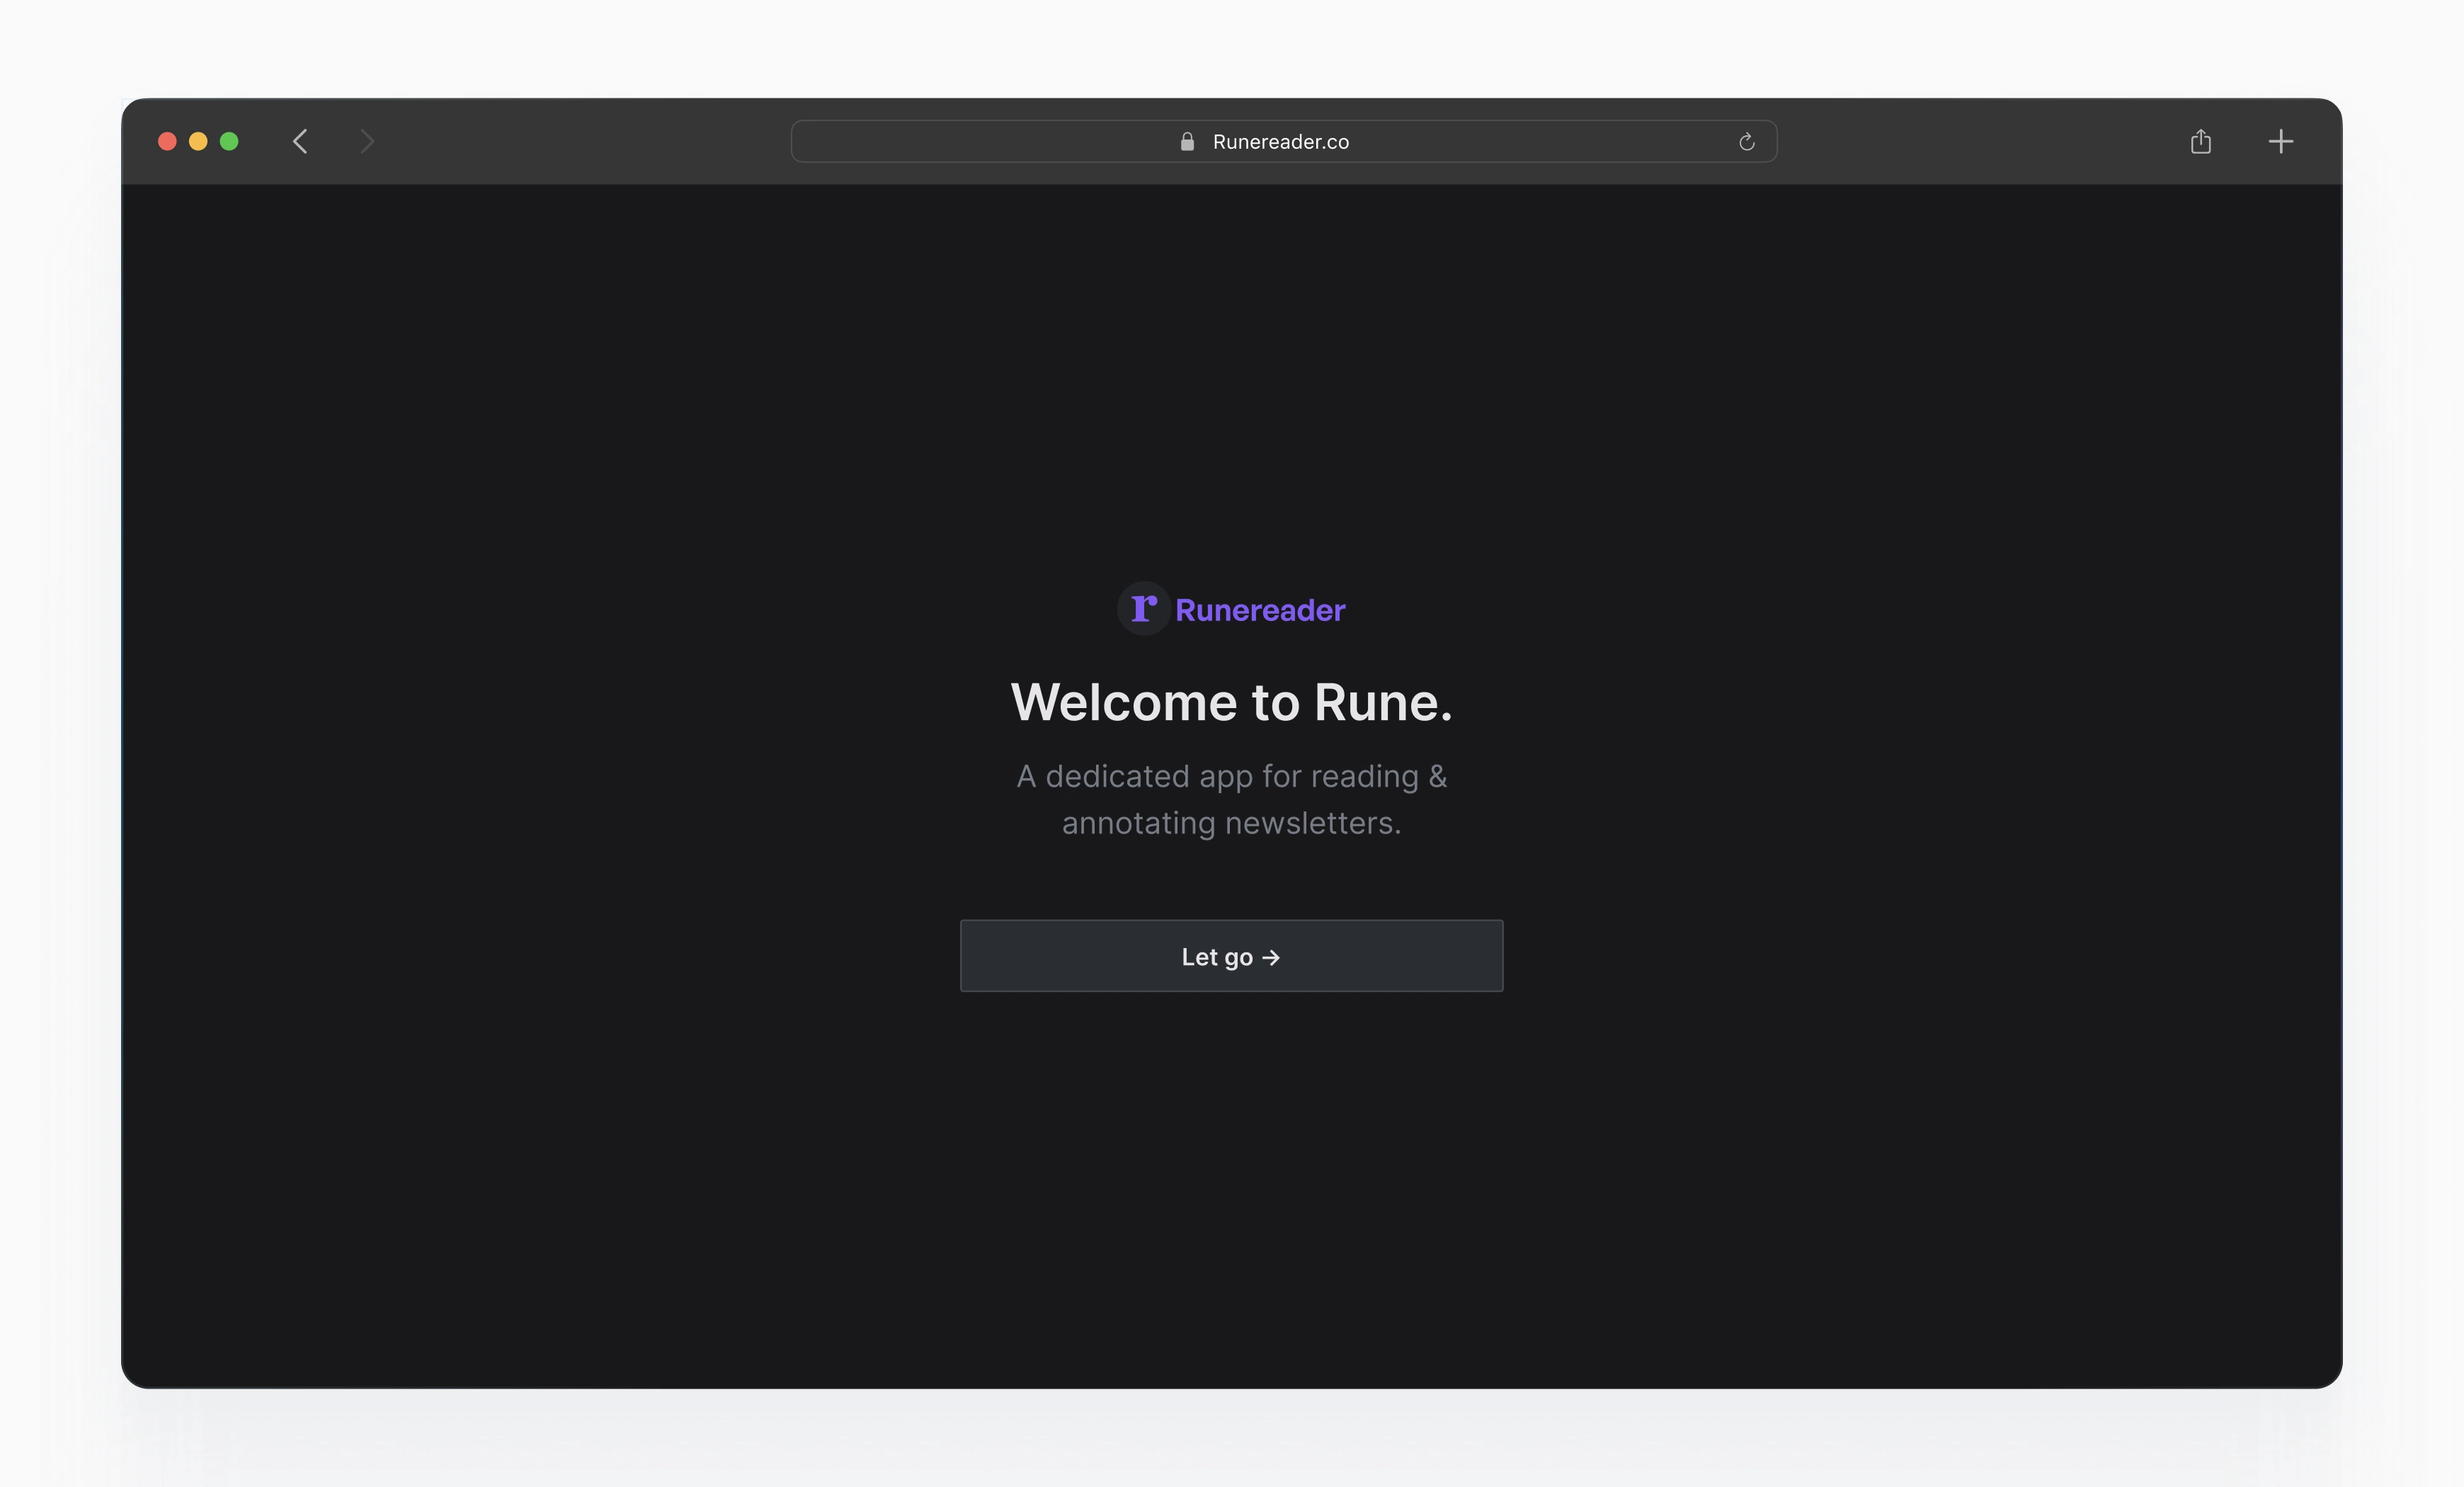Click the 'A dedicated app for reading &' line

tap(1231, 776)
